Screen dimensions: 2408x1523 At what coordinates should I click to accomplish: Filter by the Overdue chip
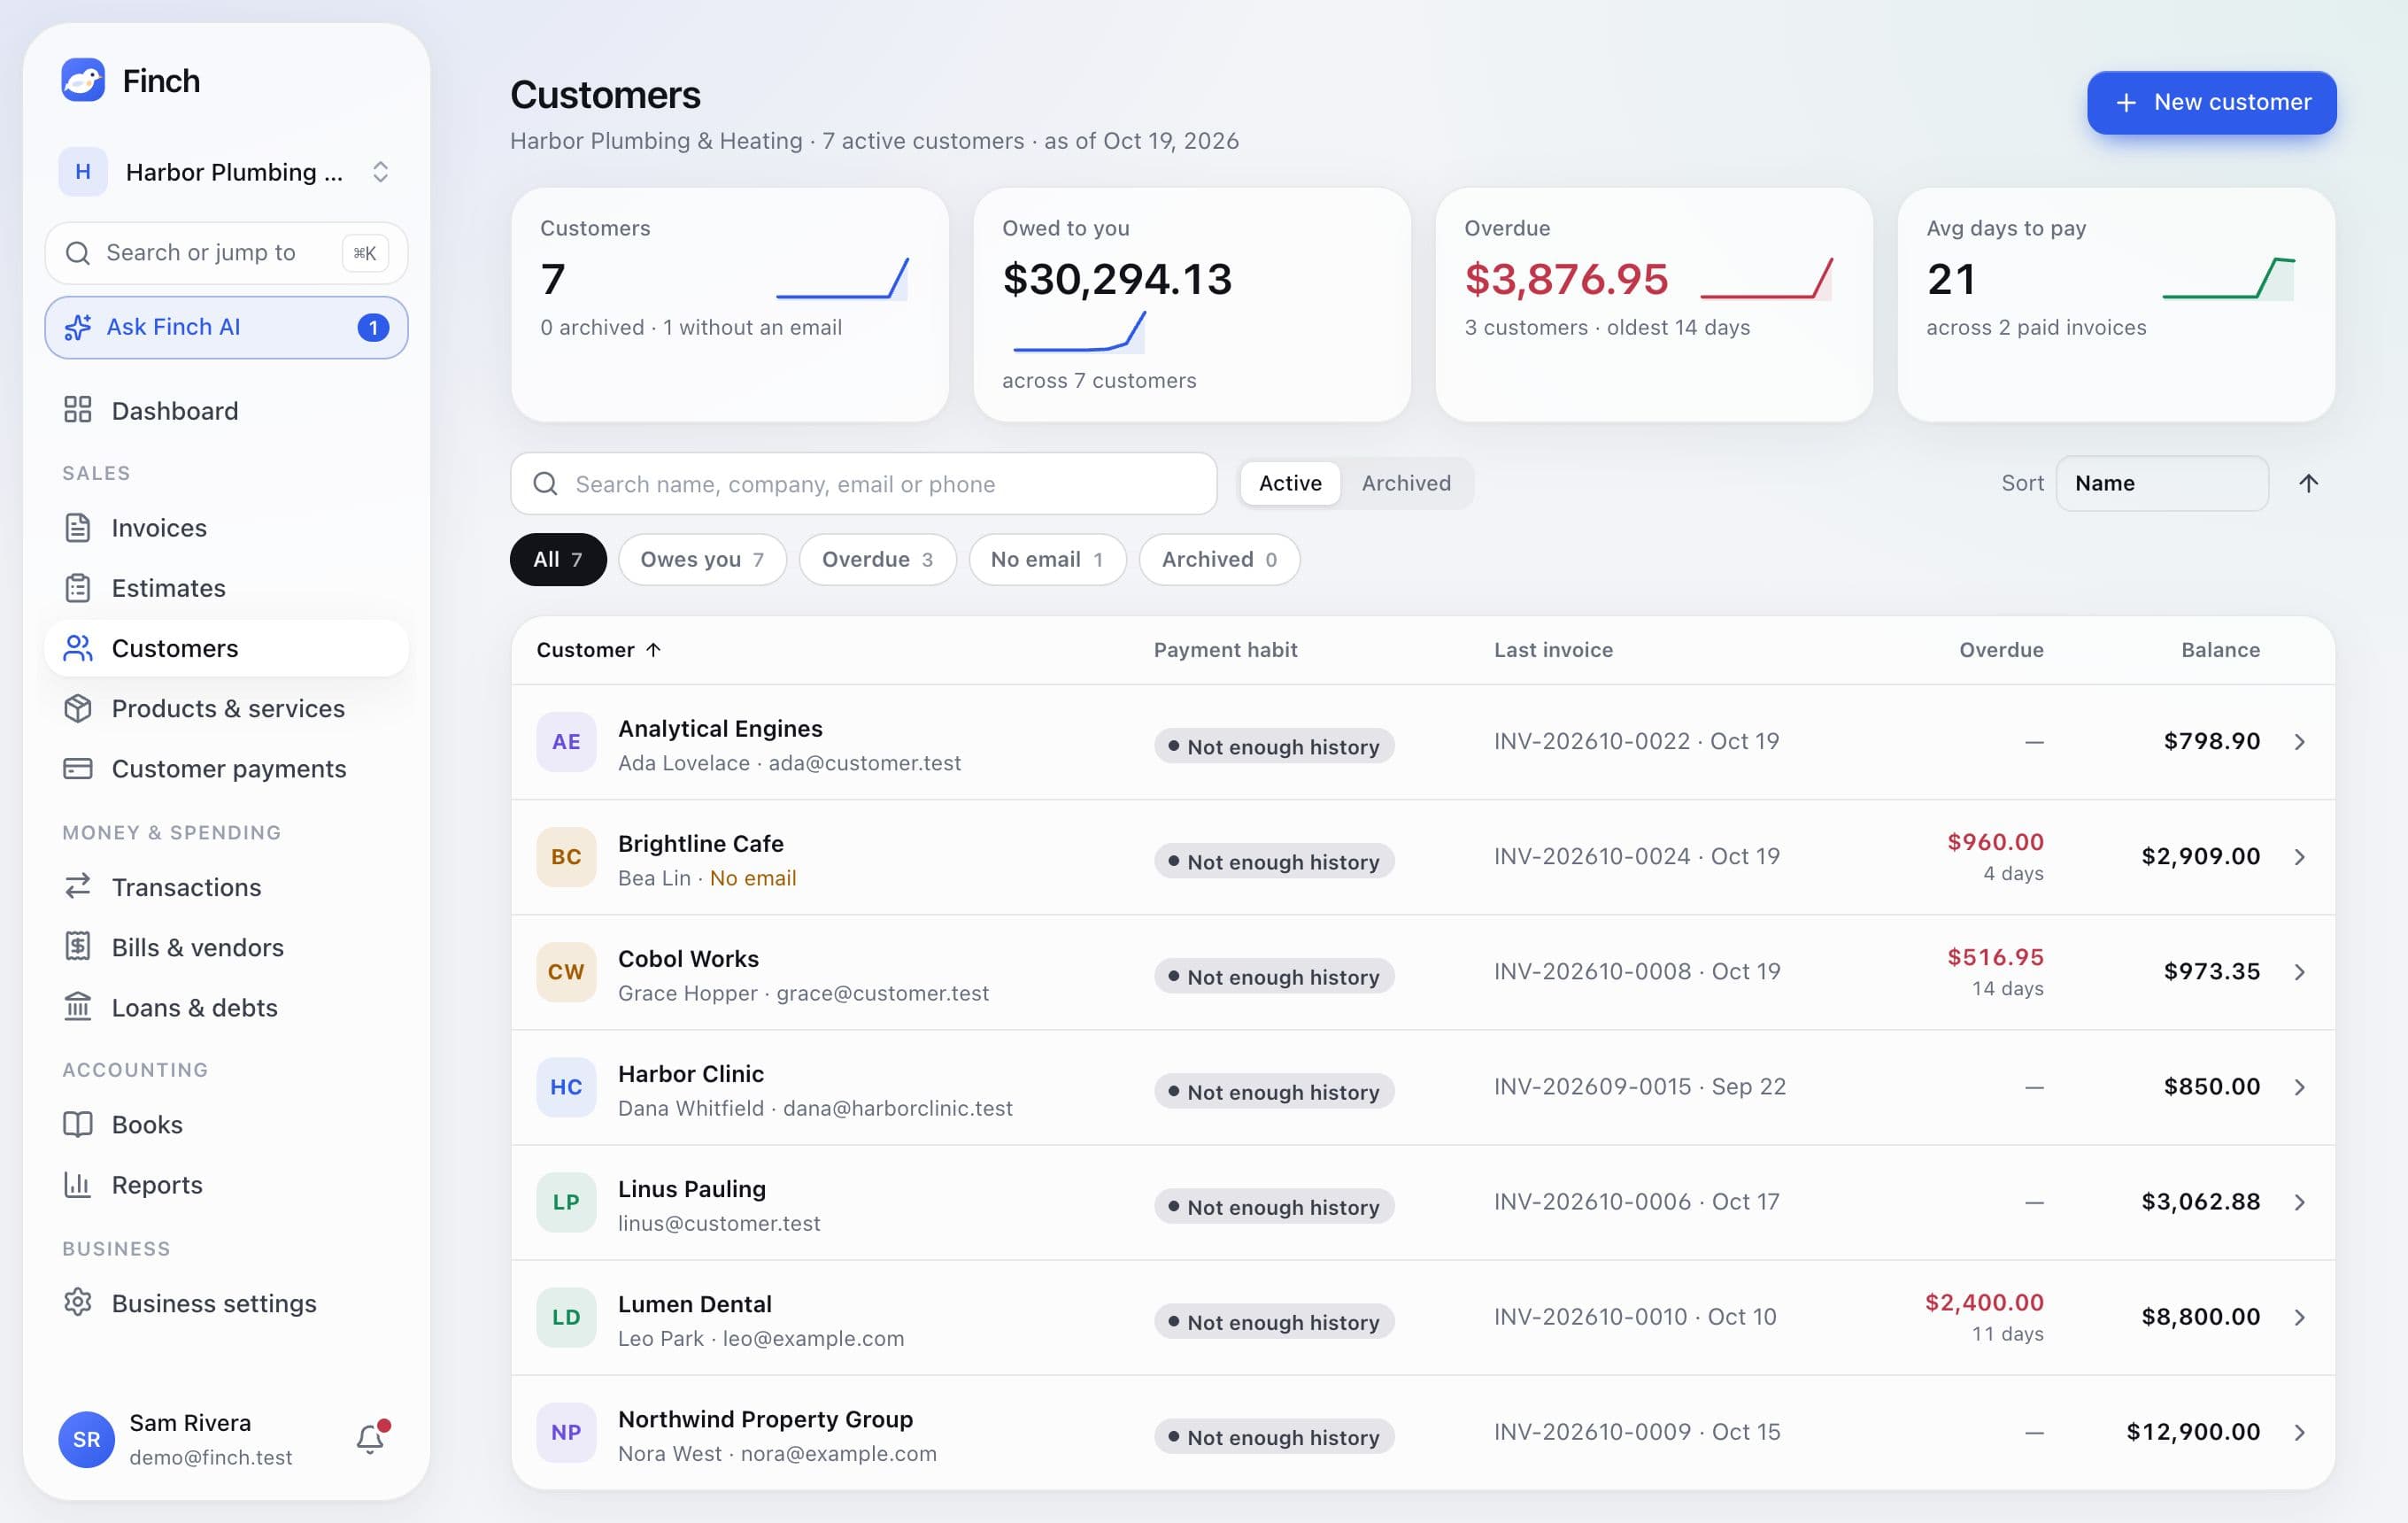point(877,559)
